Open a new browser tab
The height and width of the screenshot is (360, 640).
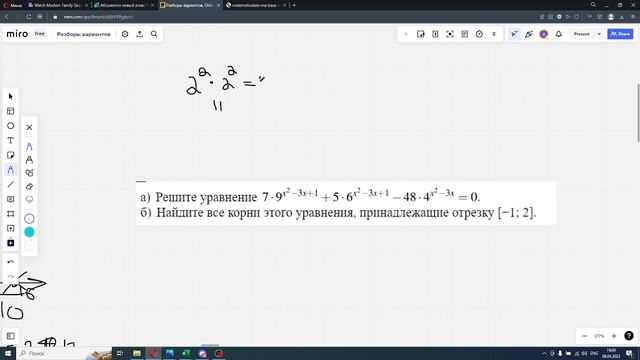pos(294,5)
